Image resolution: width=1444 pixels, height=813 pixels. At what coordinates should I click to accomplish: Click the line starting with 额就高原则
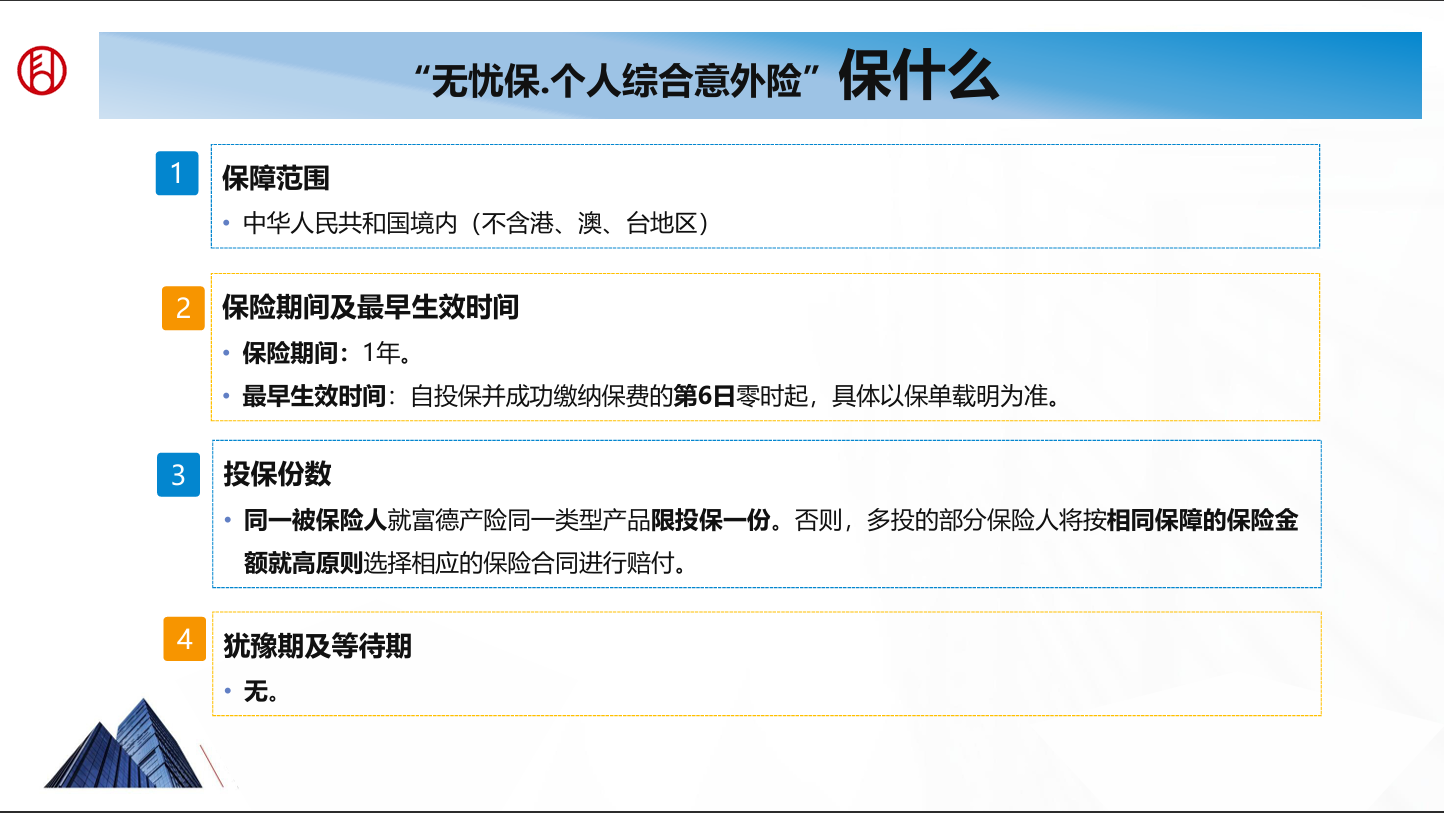(x=467, y=563)
